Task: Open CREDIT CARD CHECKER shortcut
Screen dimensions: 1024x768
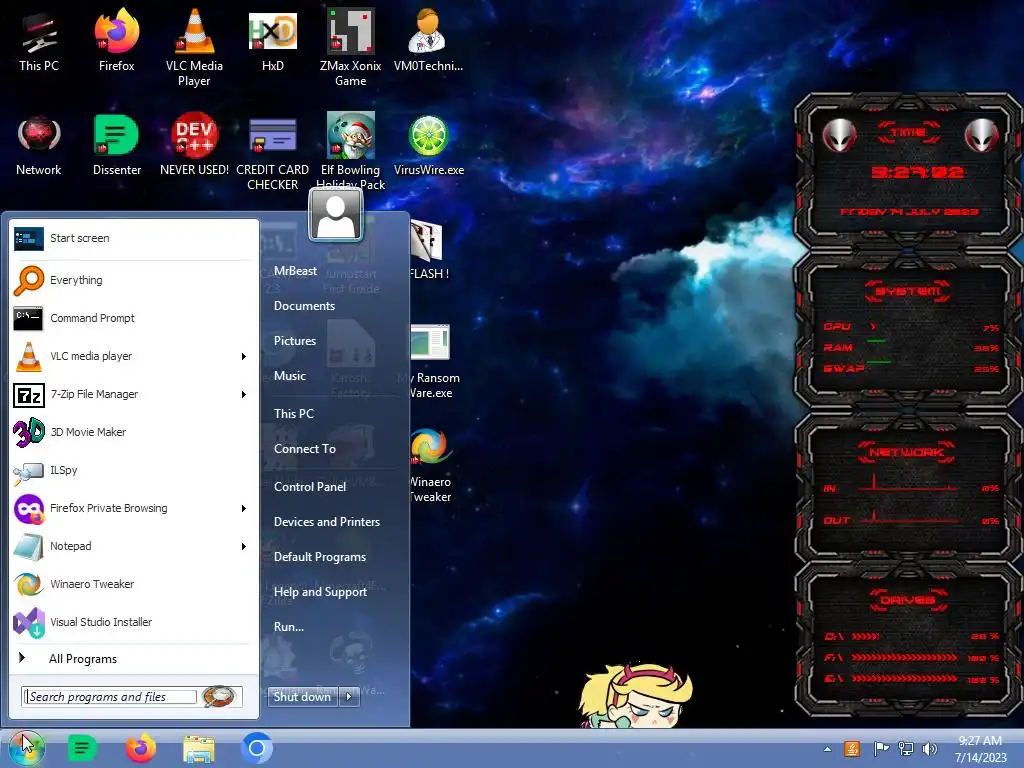Action: pos(272,153)
